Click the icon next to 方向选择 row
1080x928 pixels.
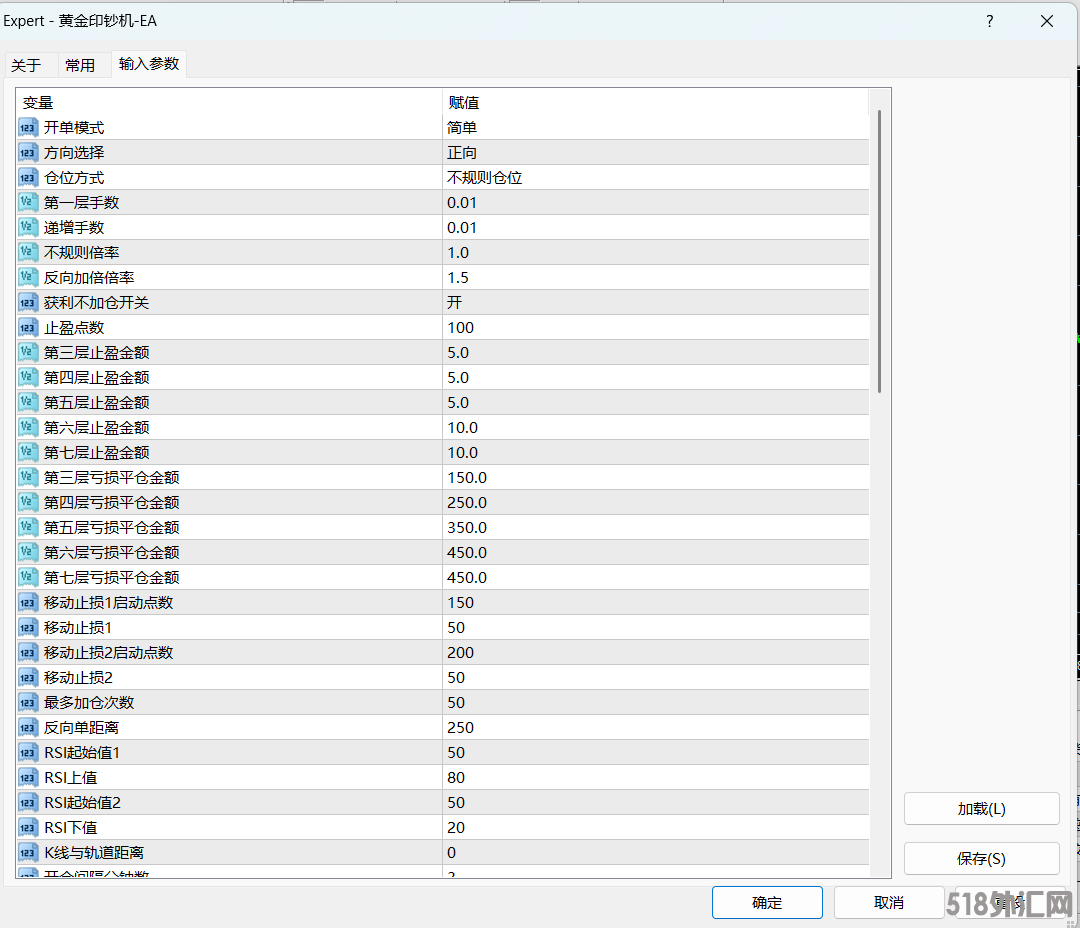pos(28,152)
